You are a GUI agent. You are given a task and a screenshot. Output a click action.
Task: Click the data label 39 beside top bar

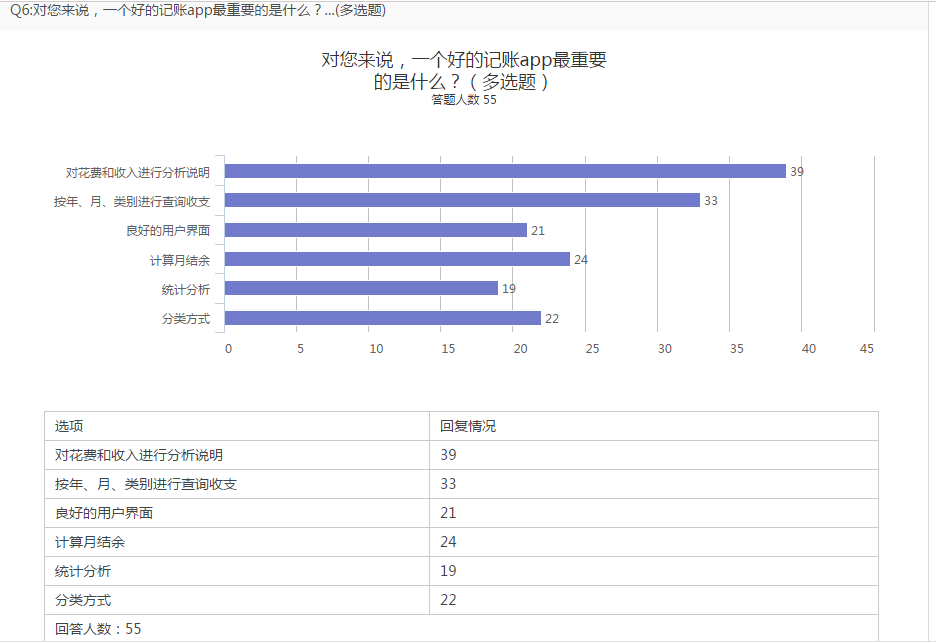pyautogui.click(x=797, y=171)
